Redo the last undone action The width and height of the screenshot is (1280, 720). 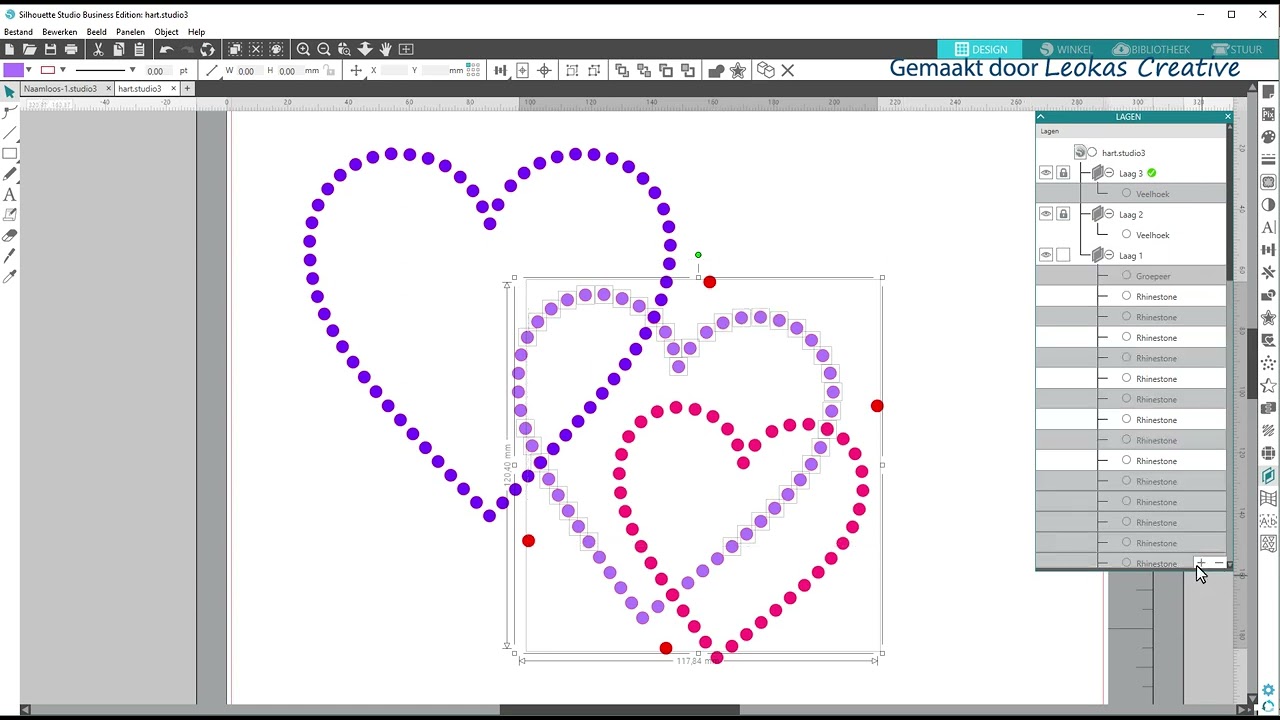point(187,49)
